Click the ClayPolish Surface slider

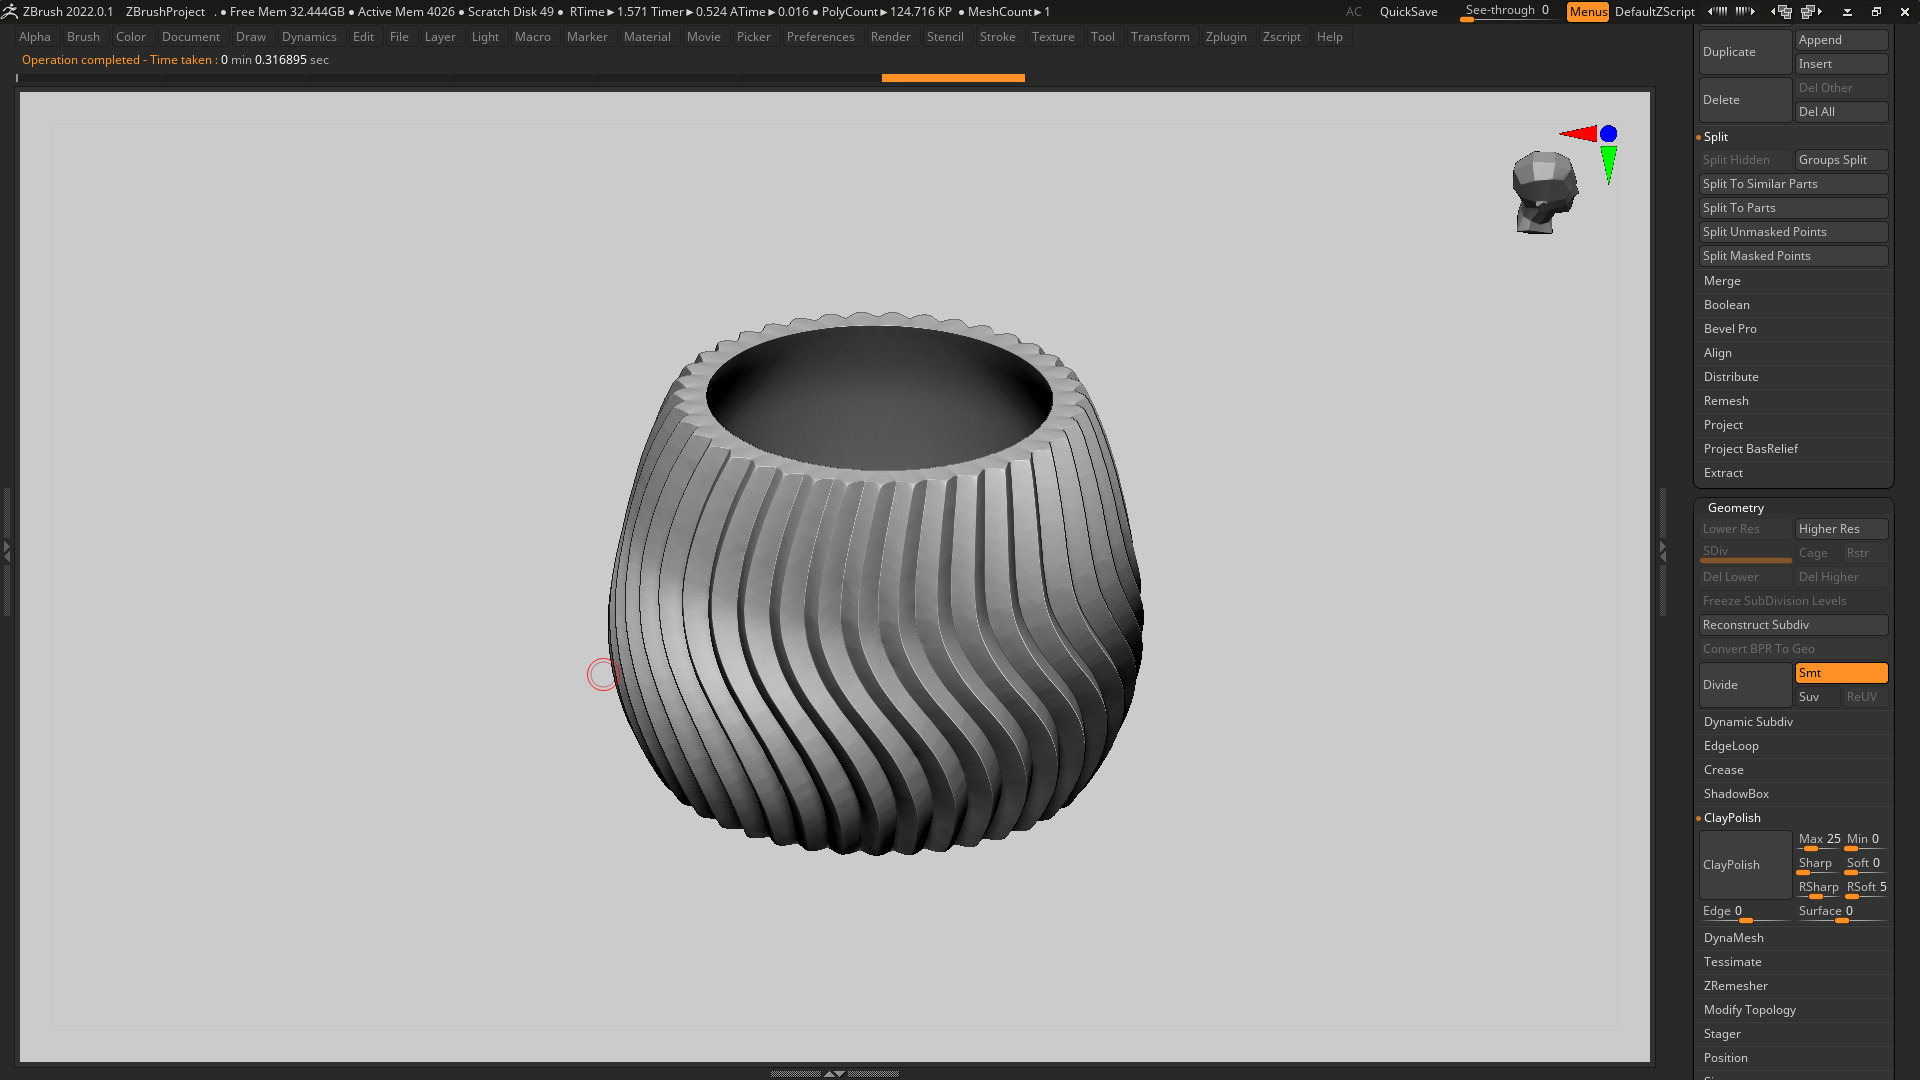pos(1841,912)
